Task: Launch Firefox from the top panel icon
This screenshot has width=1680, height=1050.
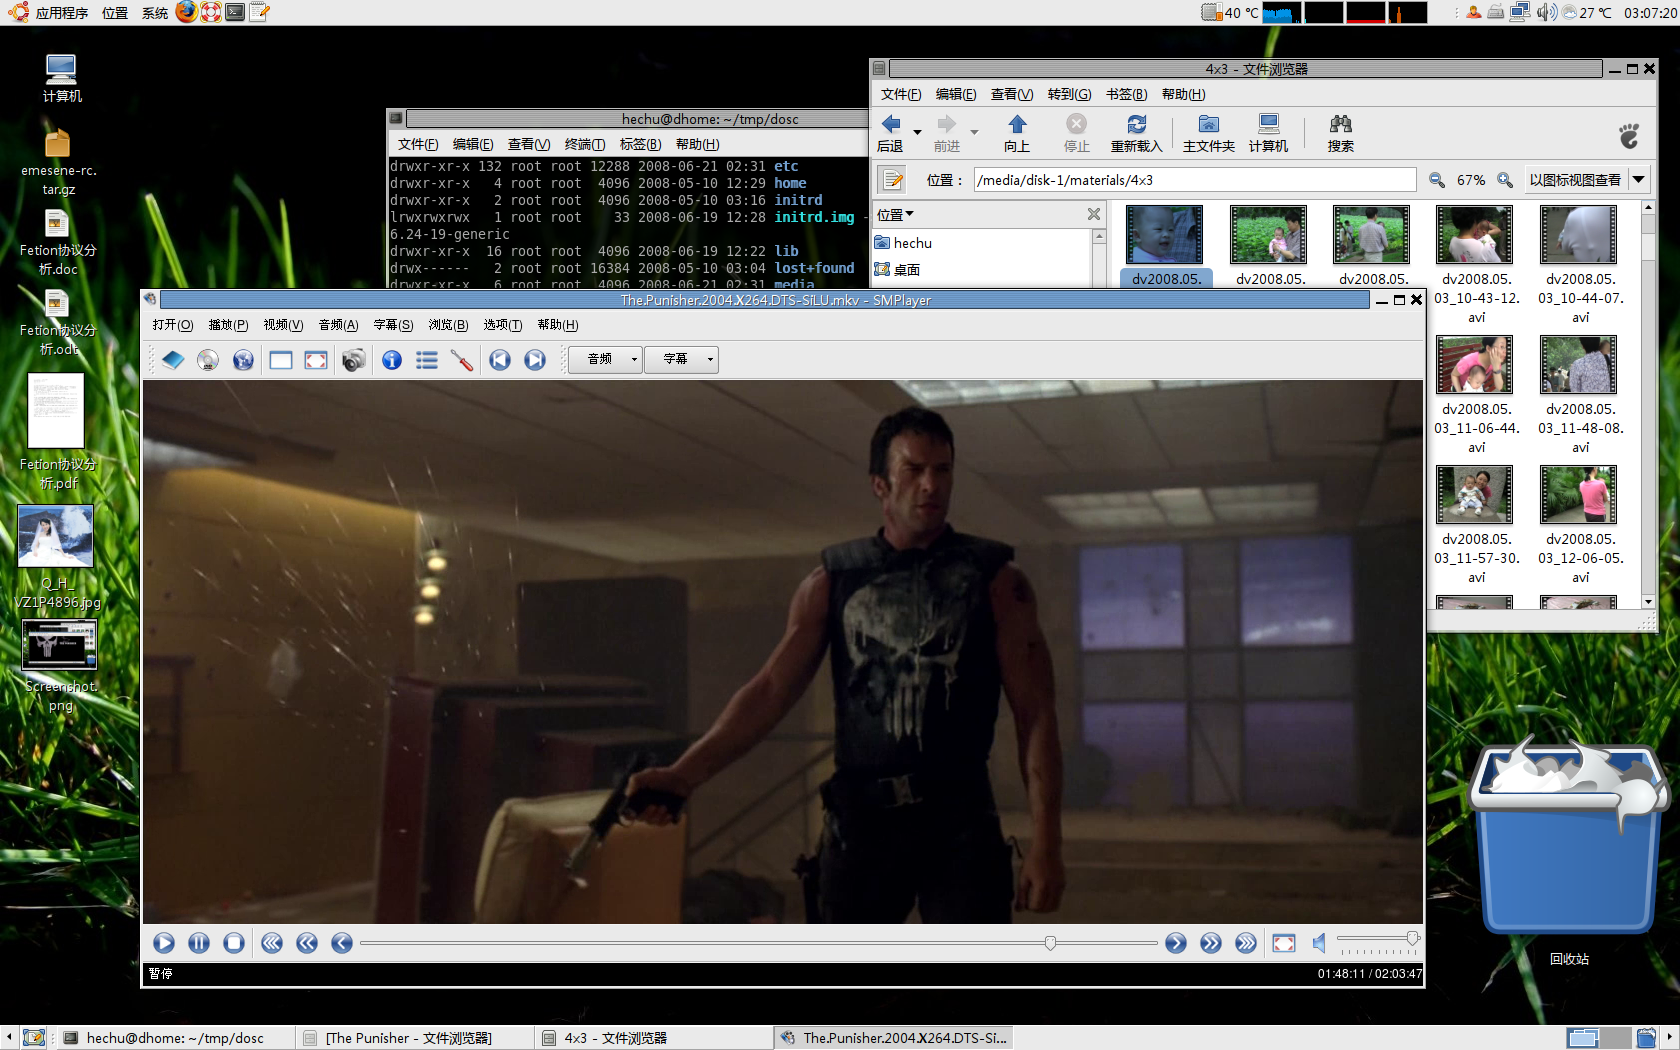Action: tap(186, 12)
